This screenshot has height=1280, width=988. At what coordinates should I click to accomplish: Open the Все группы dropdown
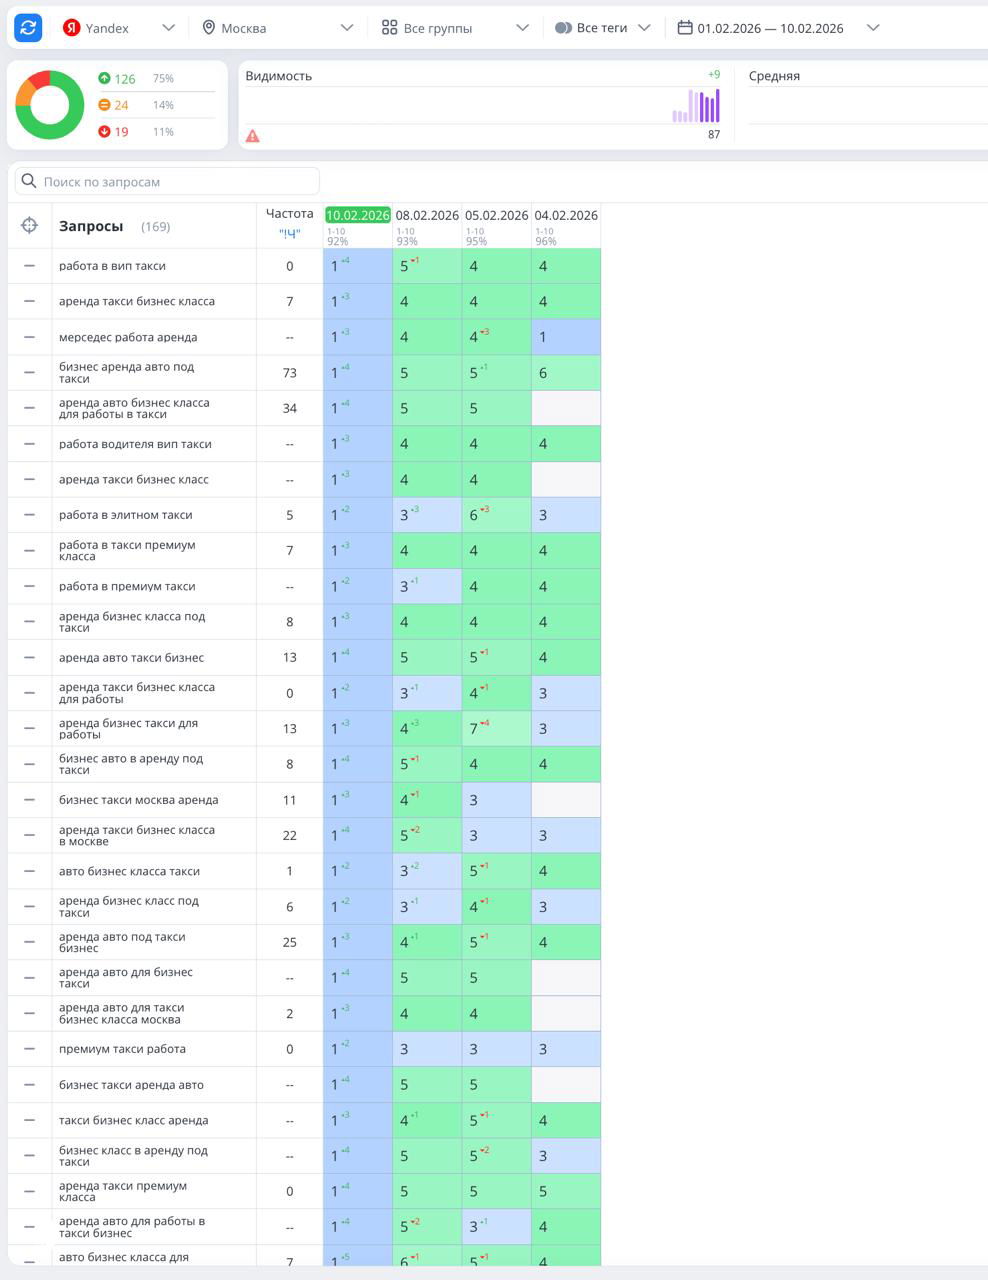522,28
